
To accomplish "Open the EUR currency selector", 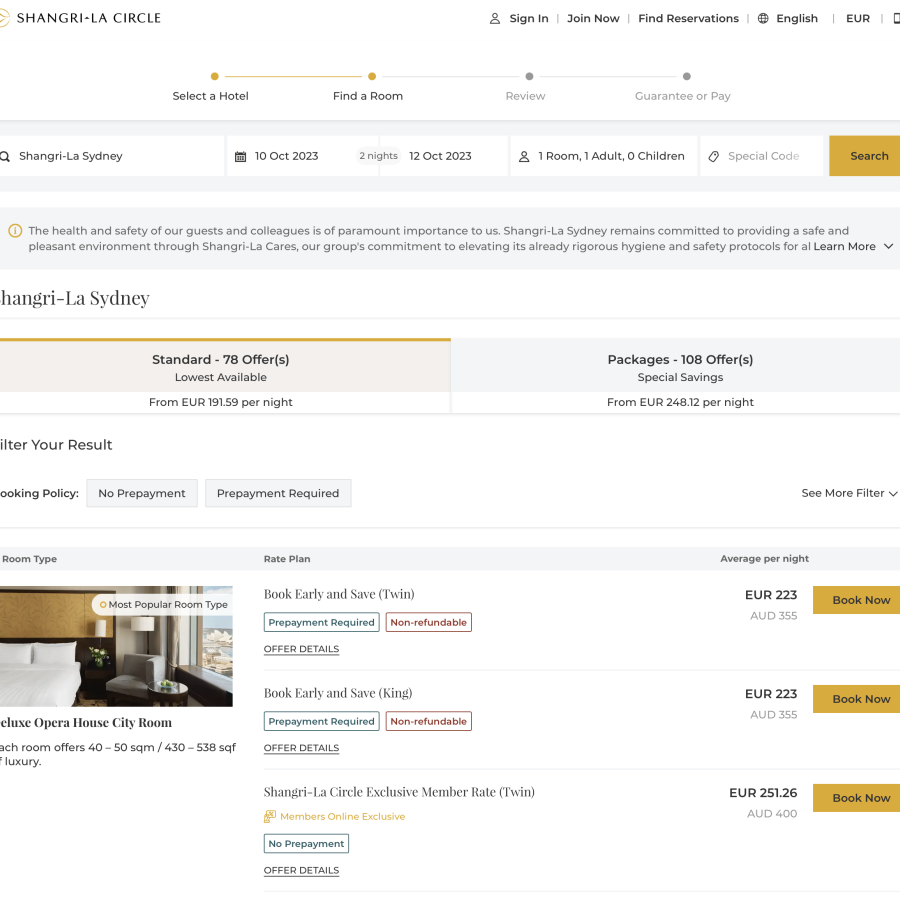I will [858, 18].
